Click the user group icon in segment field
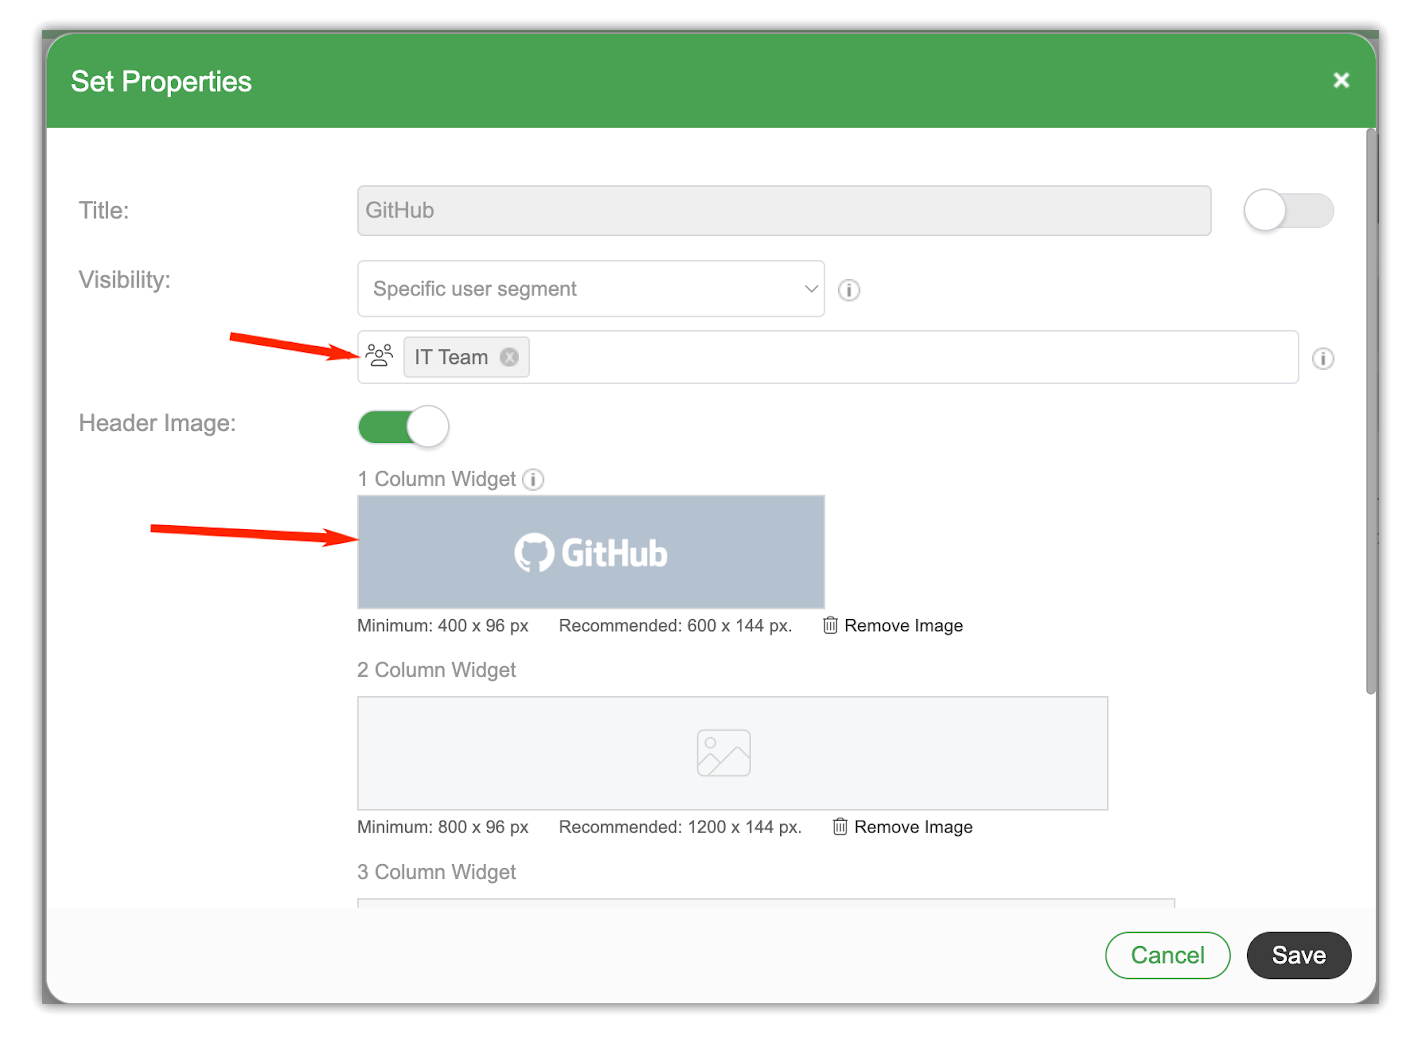This screenshot has height=1044, width=1414. [x=379, y=356]
